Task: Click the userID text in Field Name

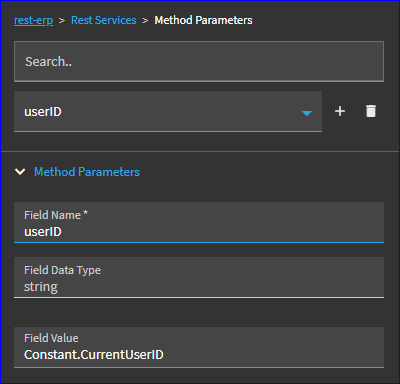Action: tap(43, 232)
